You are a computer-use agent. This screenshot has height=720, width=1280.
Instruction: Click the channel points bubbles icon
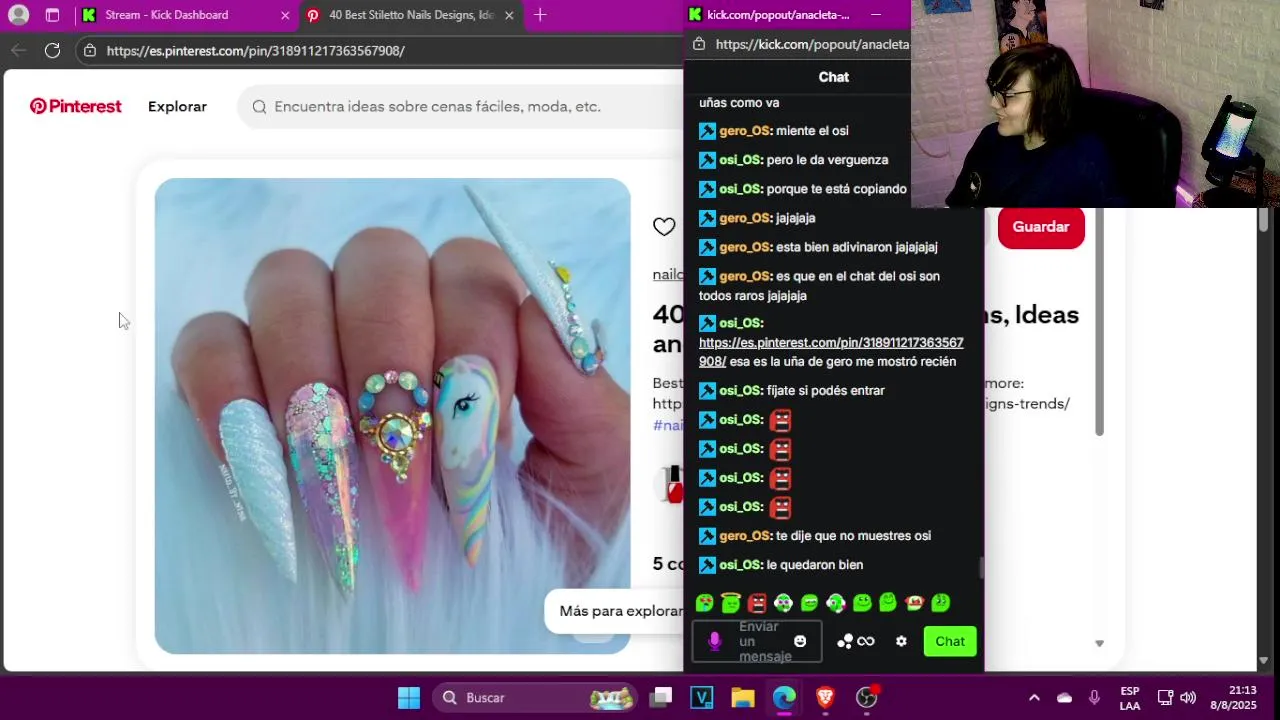click(x=845, y=641)
